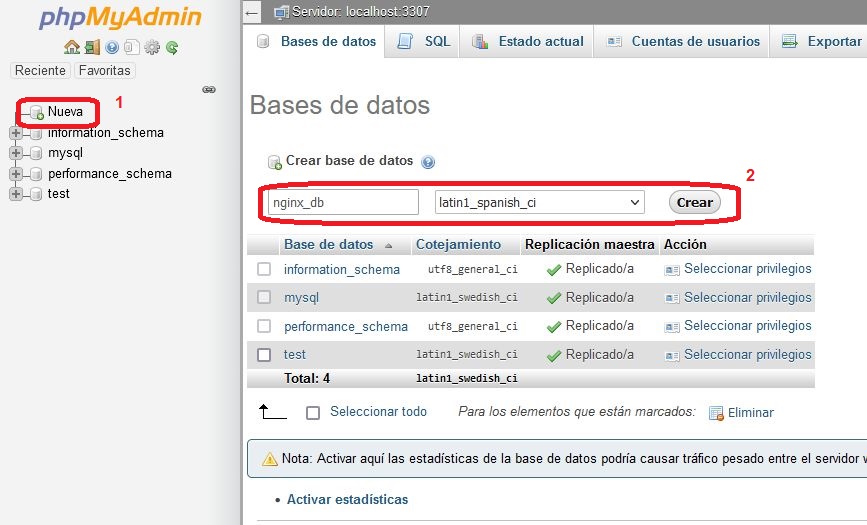Expand the mysql database tree node

point(15,153)
